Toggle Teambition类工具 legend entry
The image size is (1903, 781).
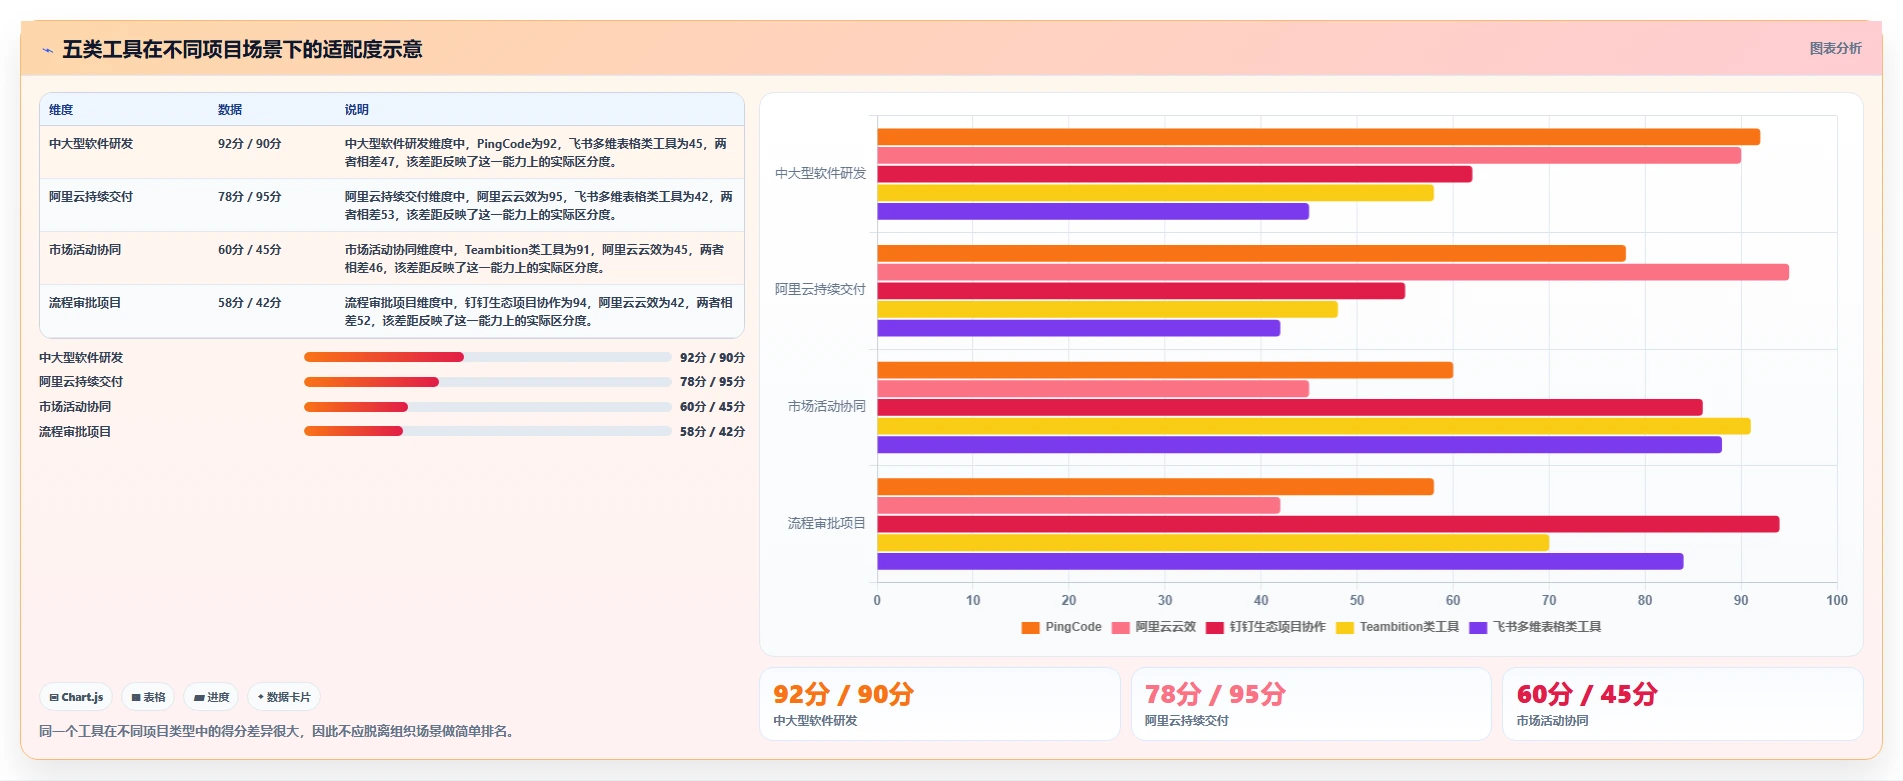pos(1397,627)
